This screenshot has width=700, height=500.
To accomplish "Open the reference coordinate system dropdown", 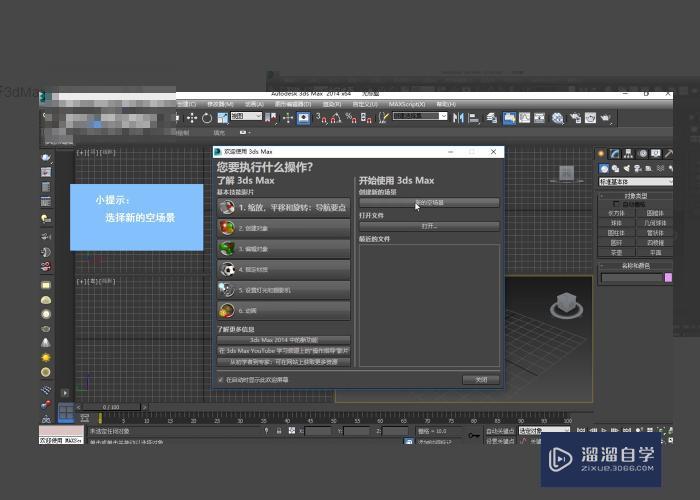I will pos(246,117).
